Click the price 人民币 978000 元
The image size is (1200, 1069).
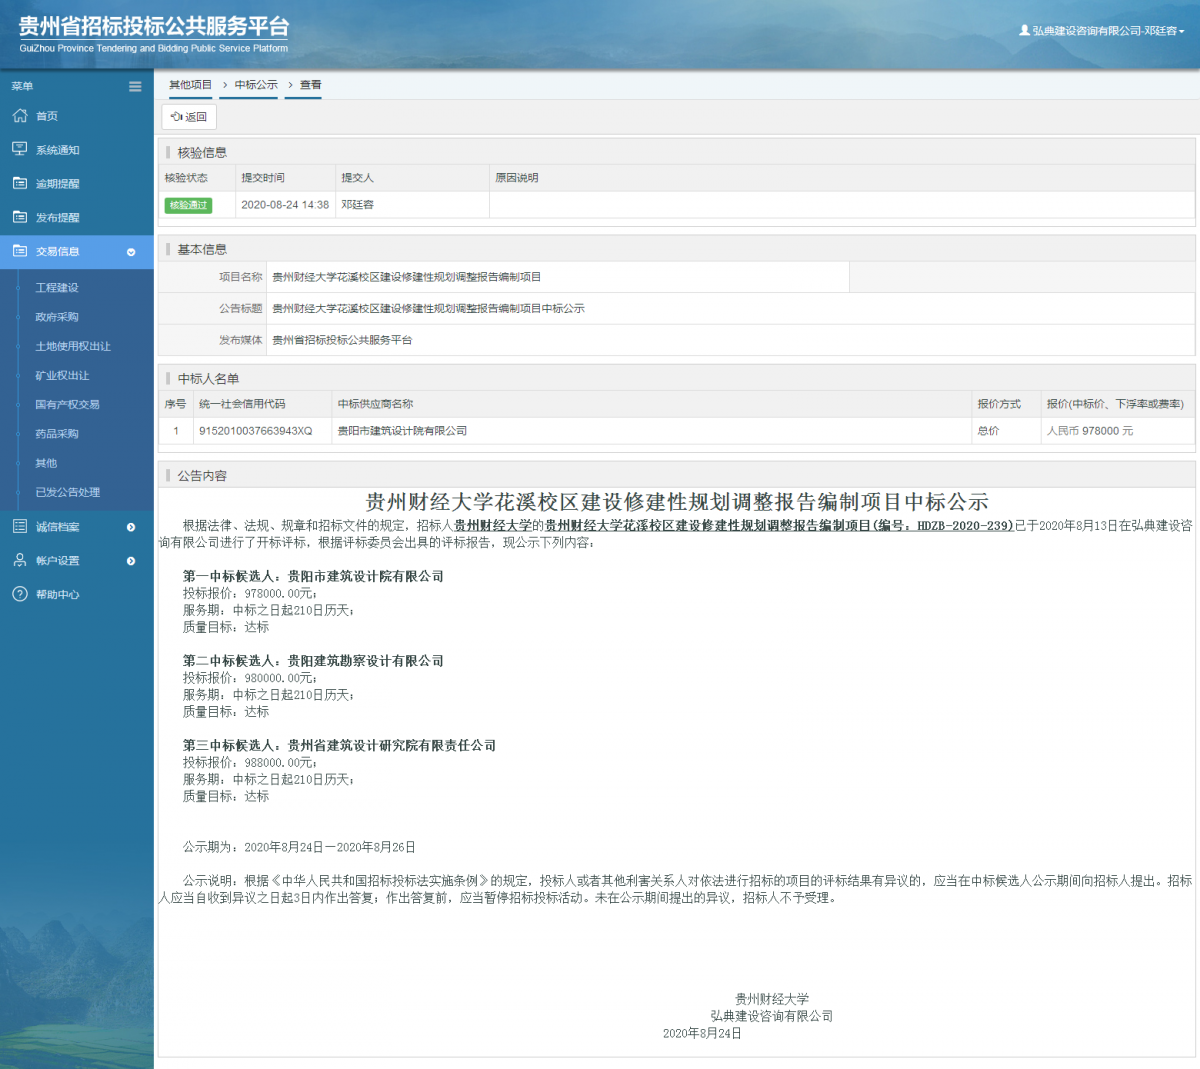[1090, 431]
